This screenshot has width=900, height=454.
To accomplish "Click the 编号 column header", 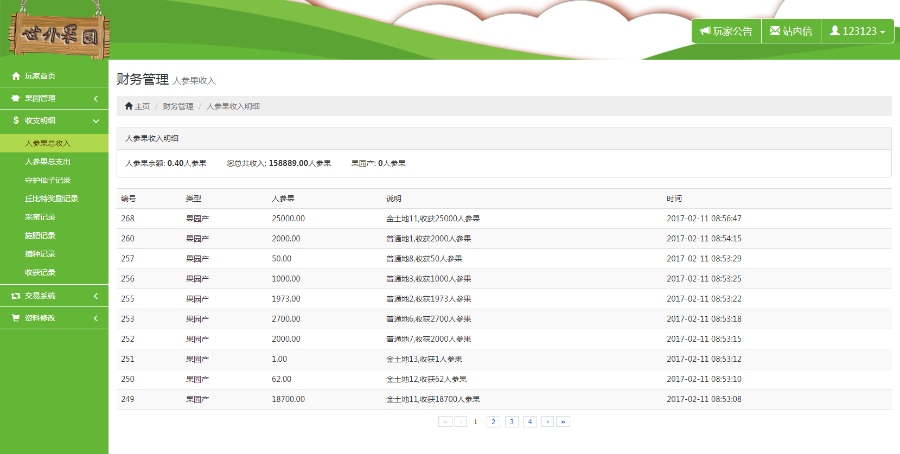I will [x=129, y=199].
